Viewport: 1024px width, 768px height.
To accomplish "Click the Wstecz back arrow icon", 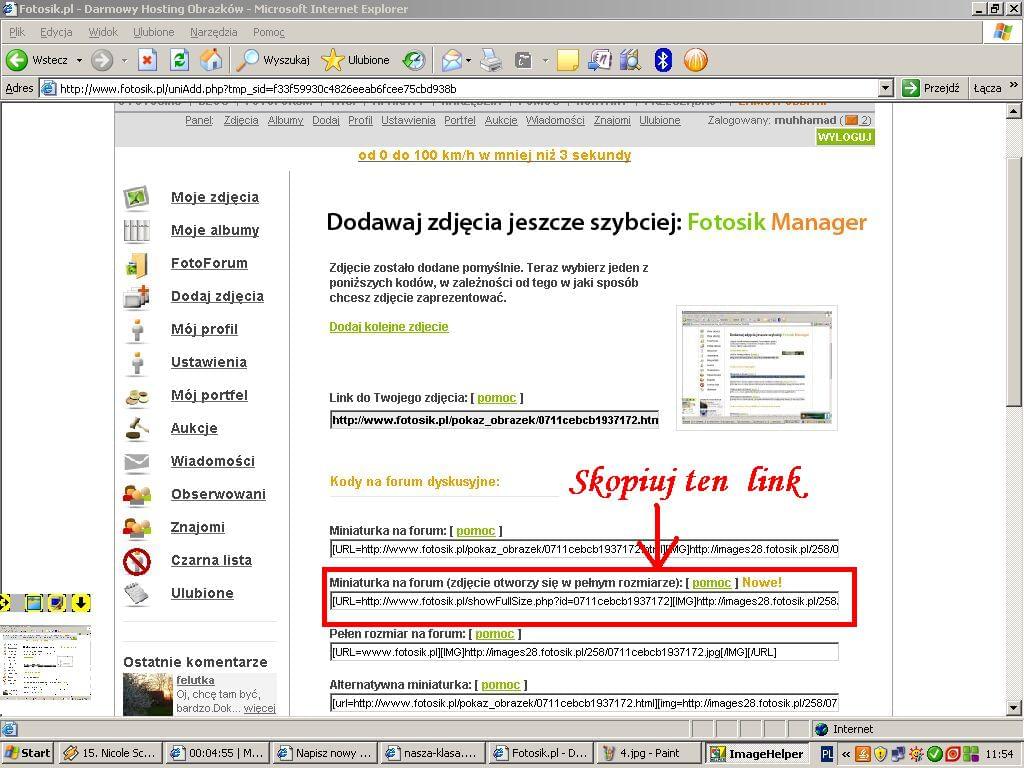I will coord(17,60).
